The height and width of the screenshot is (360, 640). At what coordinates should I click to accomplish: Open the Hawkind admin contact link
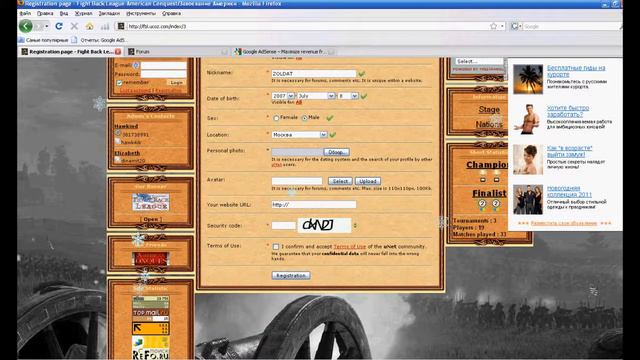126,126
